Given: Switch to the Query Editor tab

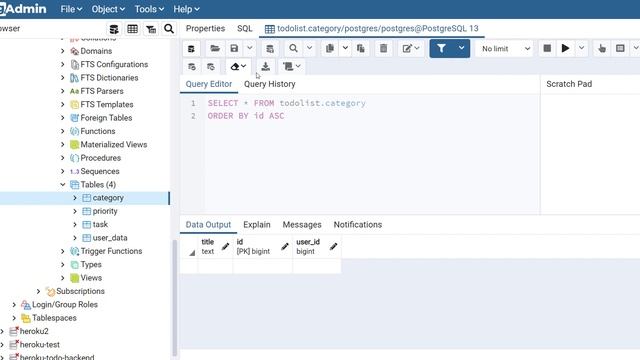Looking at the screenshot, I should [x=209, y=84].
